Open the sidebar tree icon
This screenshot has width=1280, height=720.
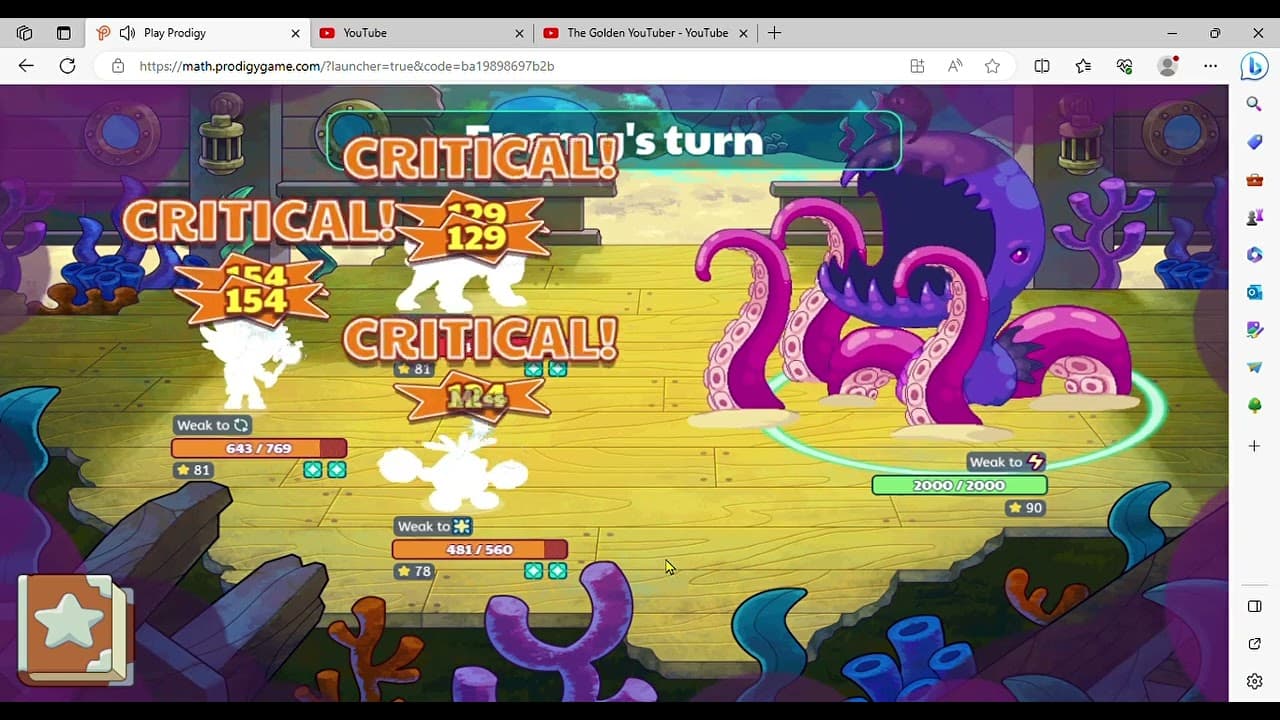[x=1254, y=405]
